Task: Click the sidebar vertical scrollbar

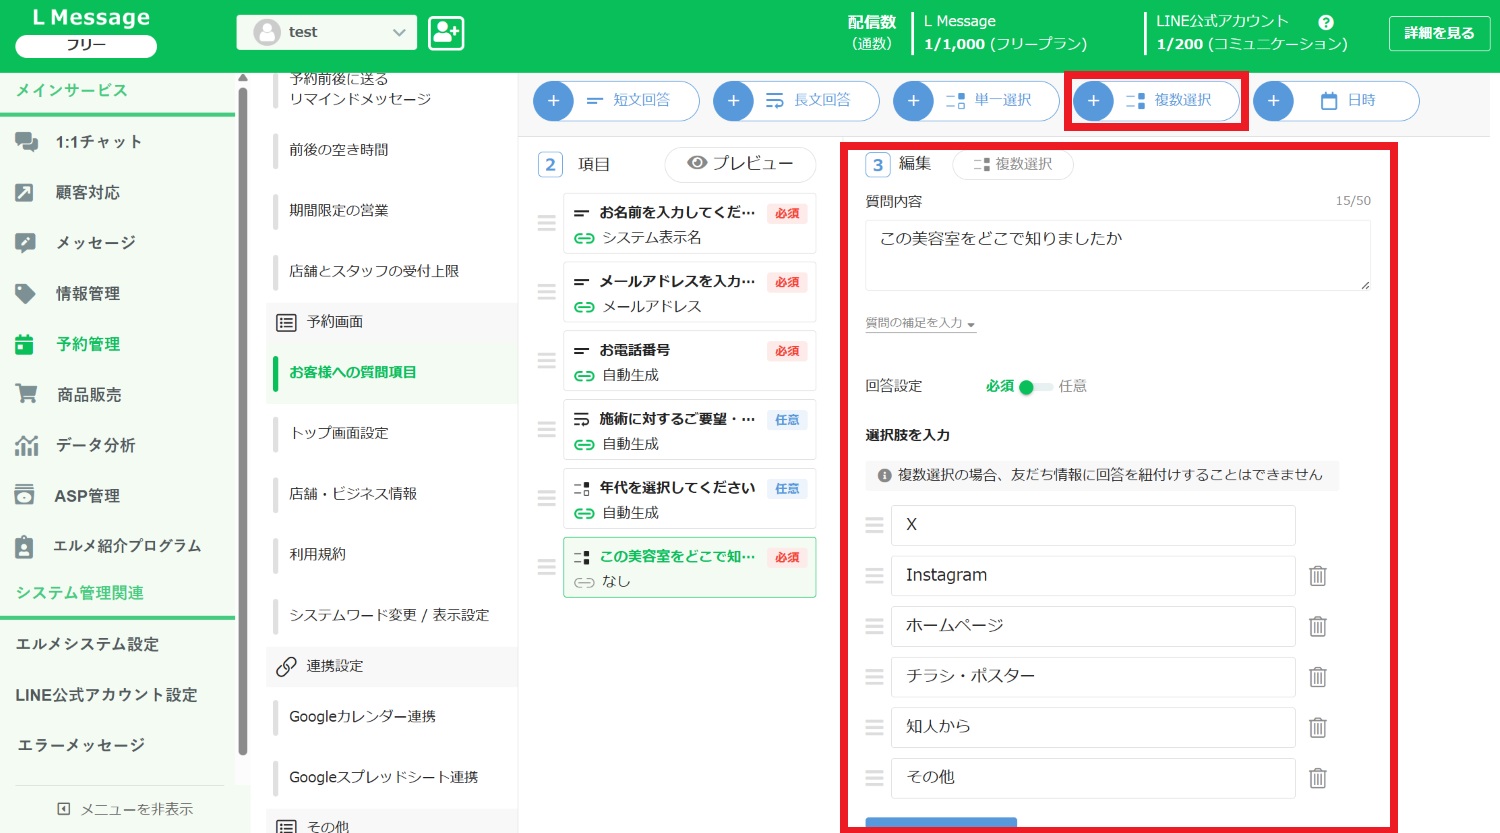Action: pyautogui.click(x=242, y=420)
